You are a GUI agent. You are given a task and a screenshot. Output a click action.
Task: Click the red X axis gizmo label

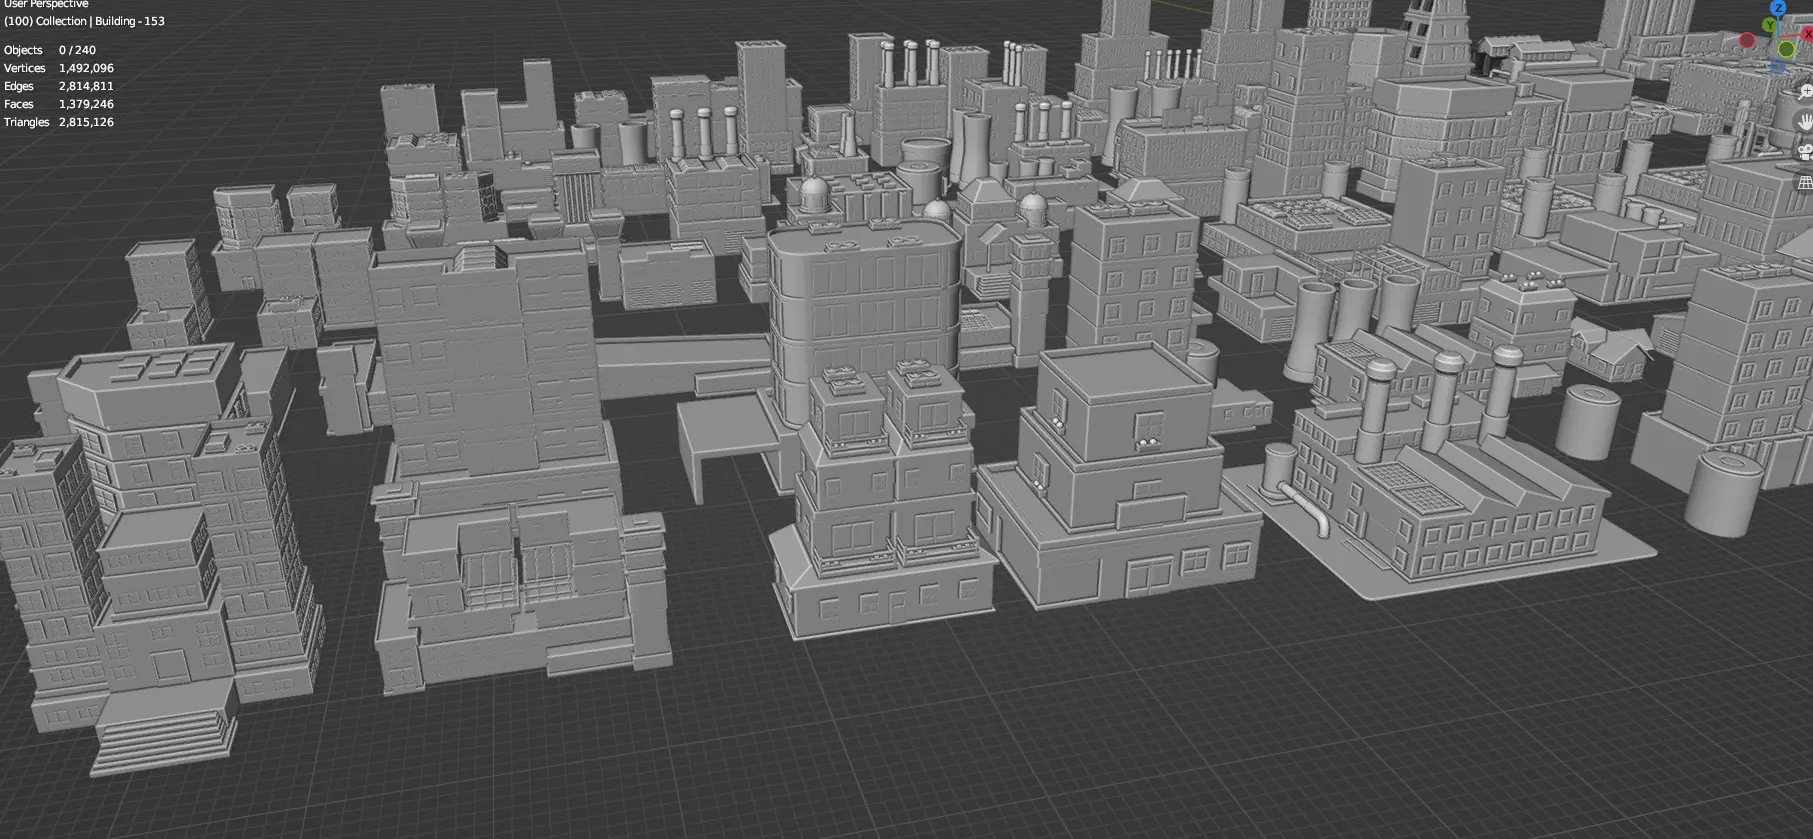click(1808, 34)
